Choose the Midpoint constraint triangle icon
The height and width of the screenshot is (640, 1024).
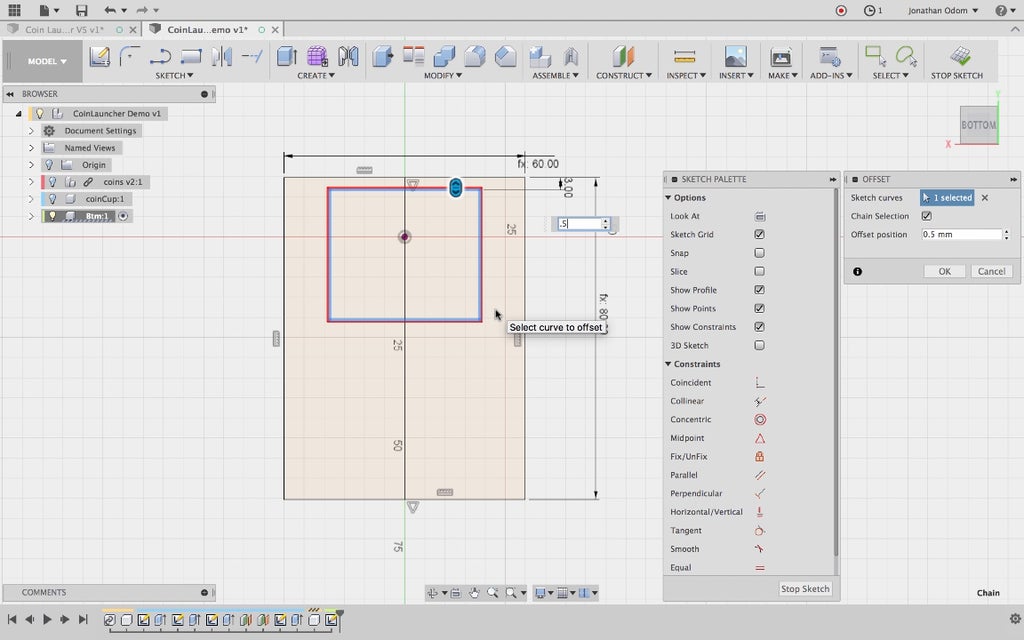tap(759, 438)
